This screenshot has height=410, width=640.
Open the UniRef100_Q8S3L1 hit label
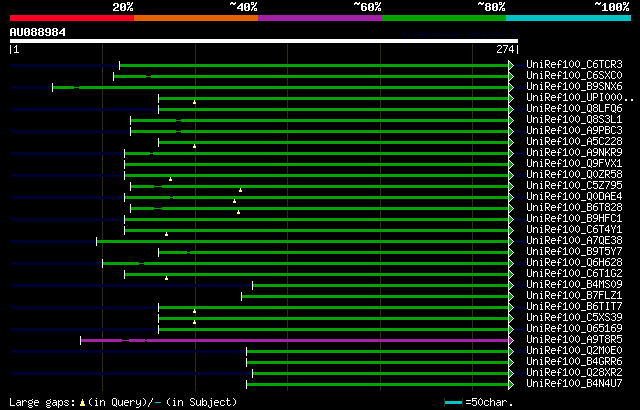click(x=574, y=120)
